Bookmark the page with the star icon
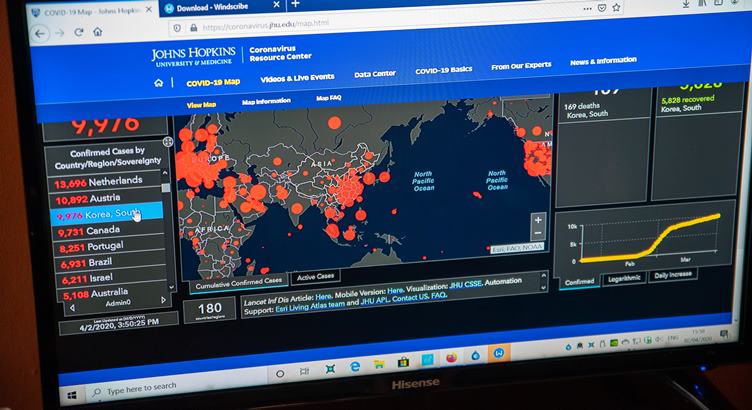This screenshot has width=752, height=410. coord(616,8)
